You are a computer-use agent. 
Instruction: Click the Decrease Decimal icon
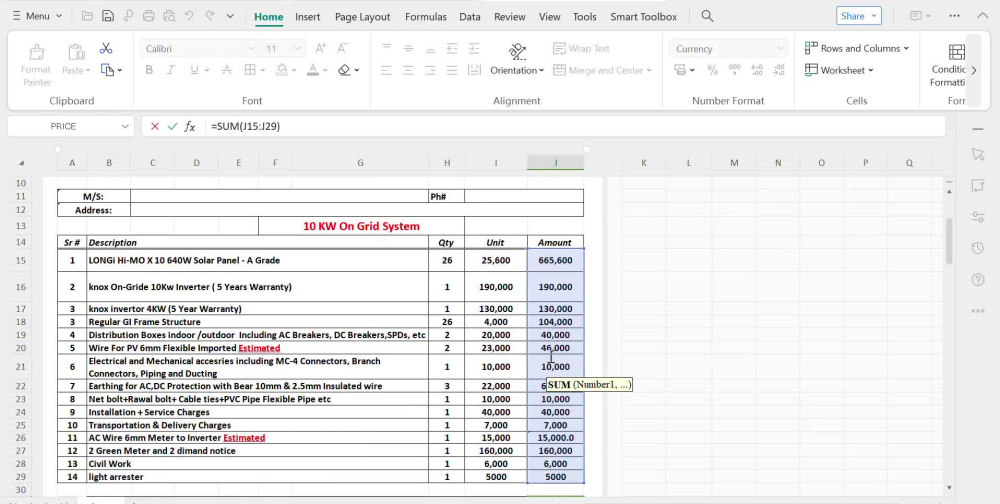(779, 70)
